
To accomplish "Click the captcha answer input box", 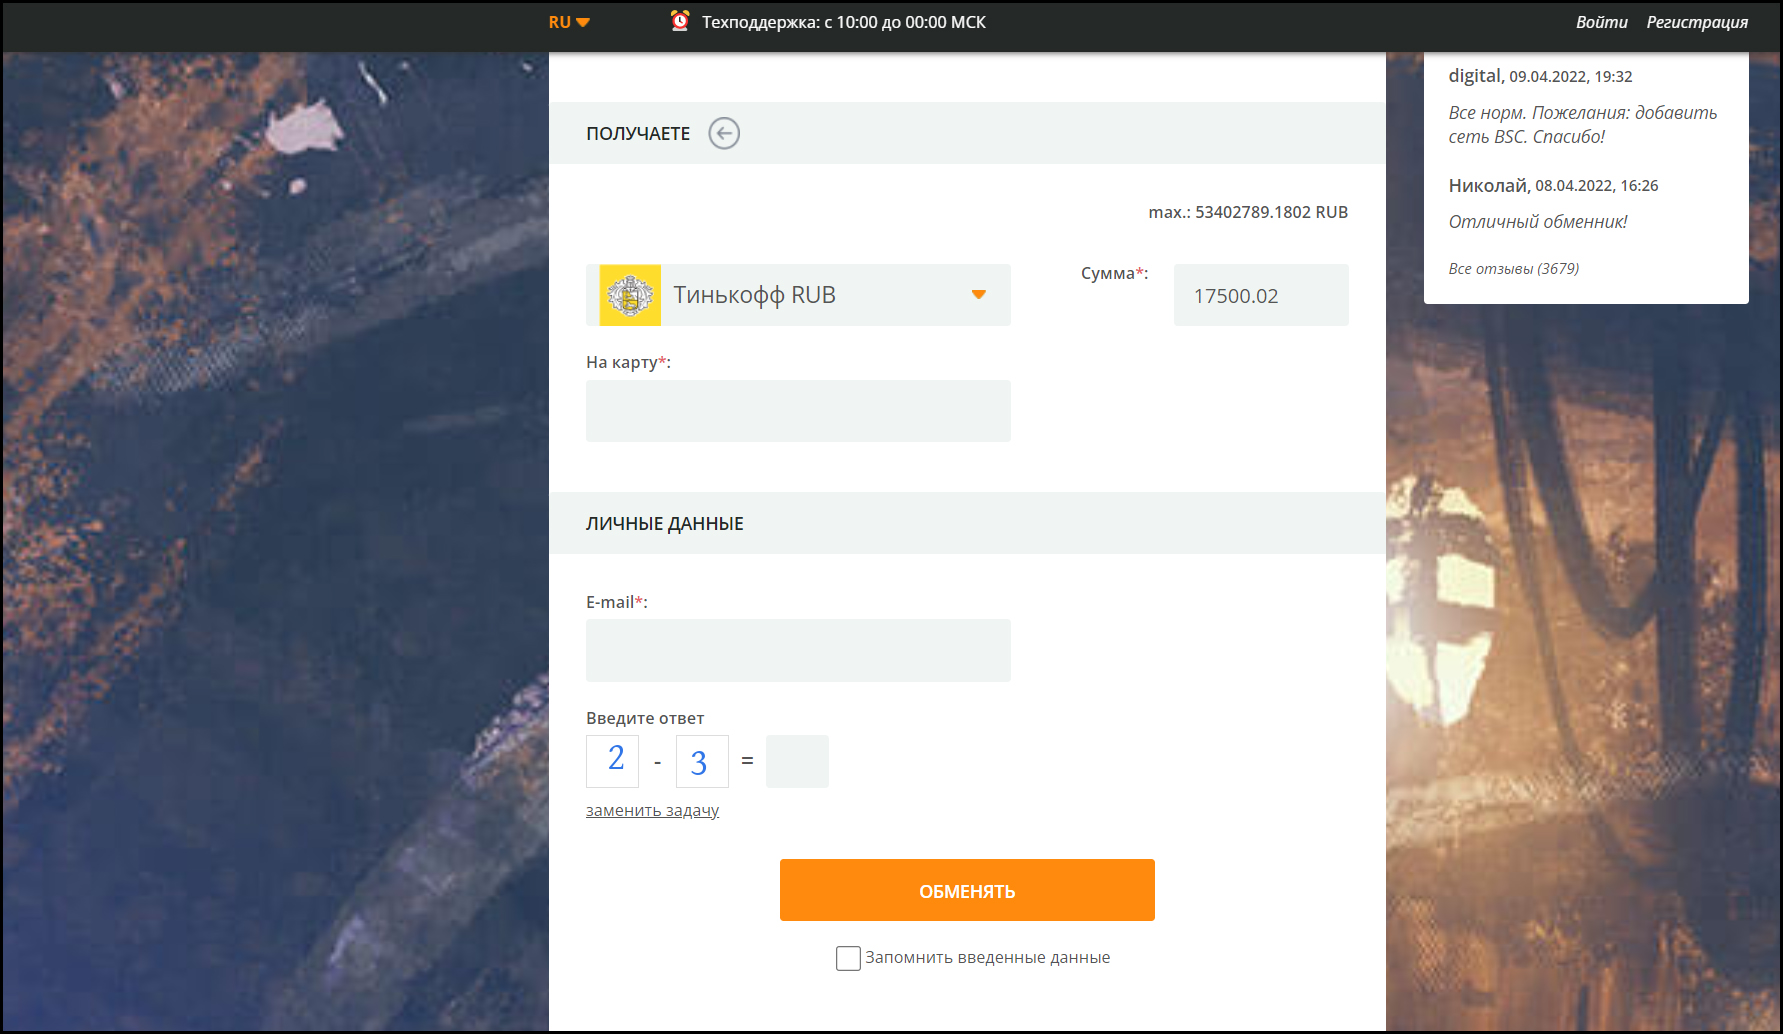I will (x=797, y=761).
